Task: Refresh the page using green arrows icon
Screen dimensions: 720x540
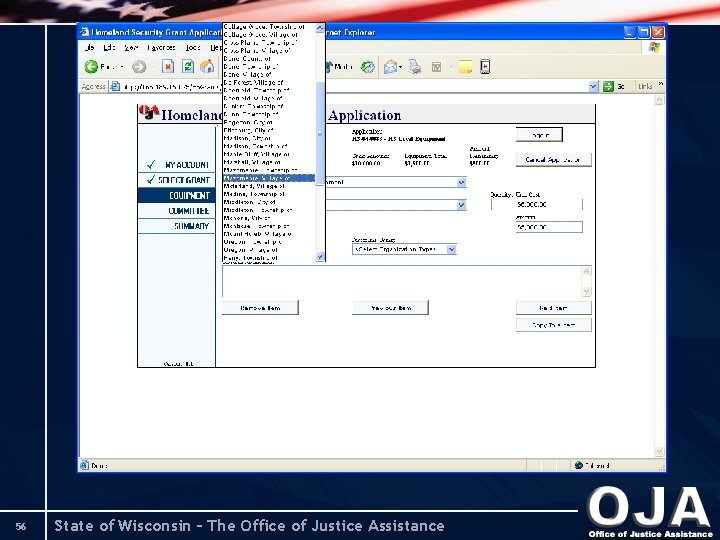Action: pyautogui.click(x=188, y=67)
